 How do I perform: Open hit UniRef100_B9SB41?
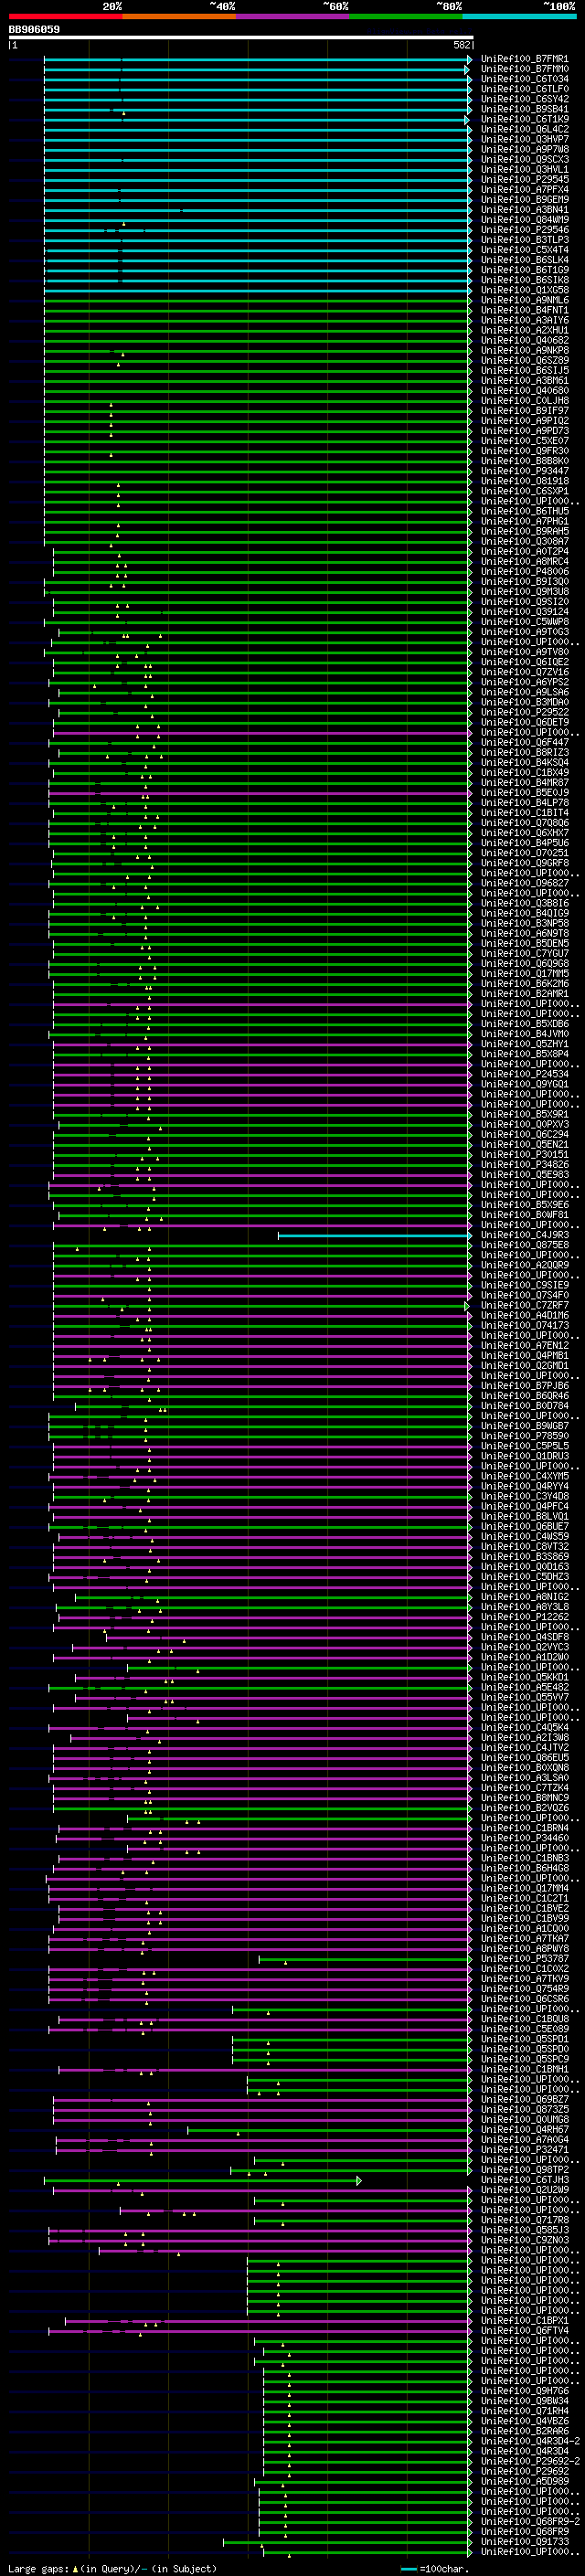pyautogui.click(x=524, y=109)
